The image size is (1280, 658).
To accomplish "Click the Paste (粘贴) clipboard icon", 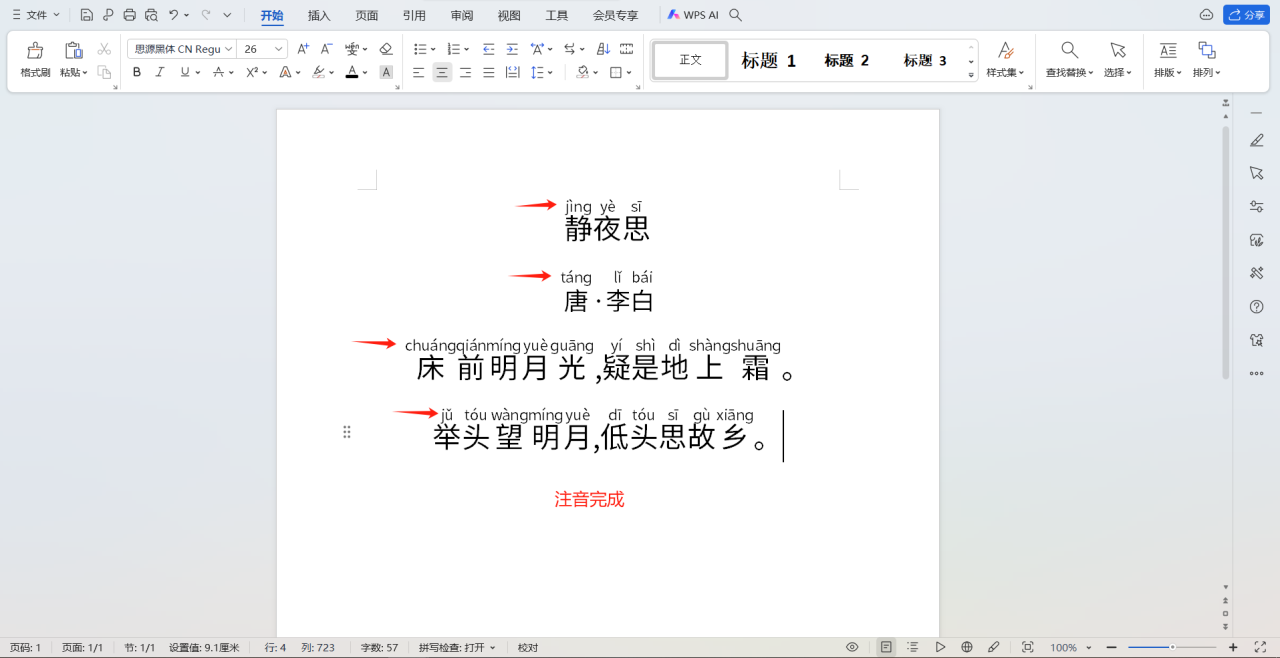I will coord(73,50).
